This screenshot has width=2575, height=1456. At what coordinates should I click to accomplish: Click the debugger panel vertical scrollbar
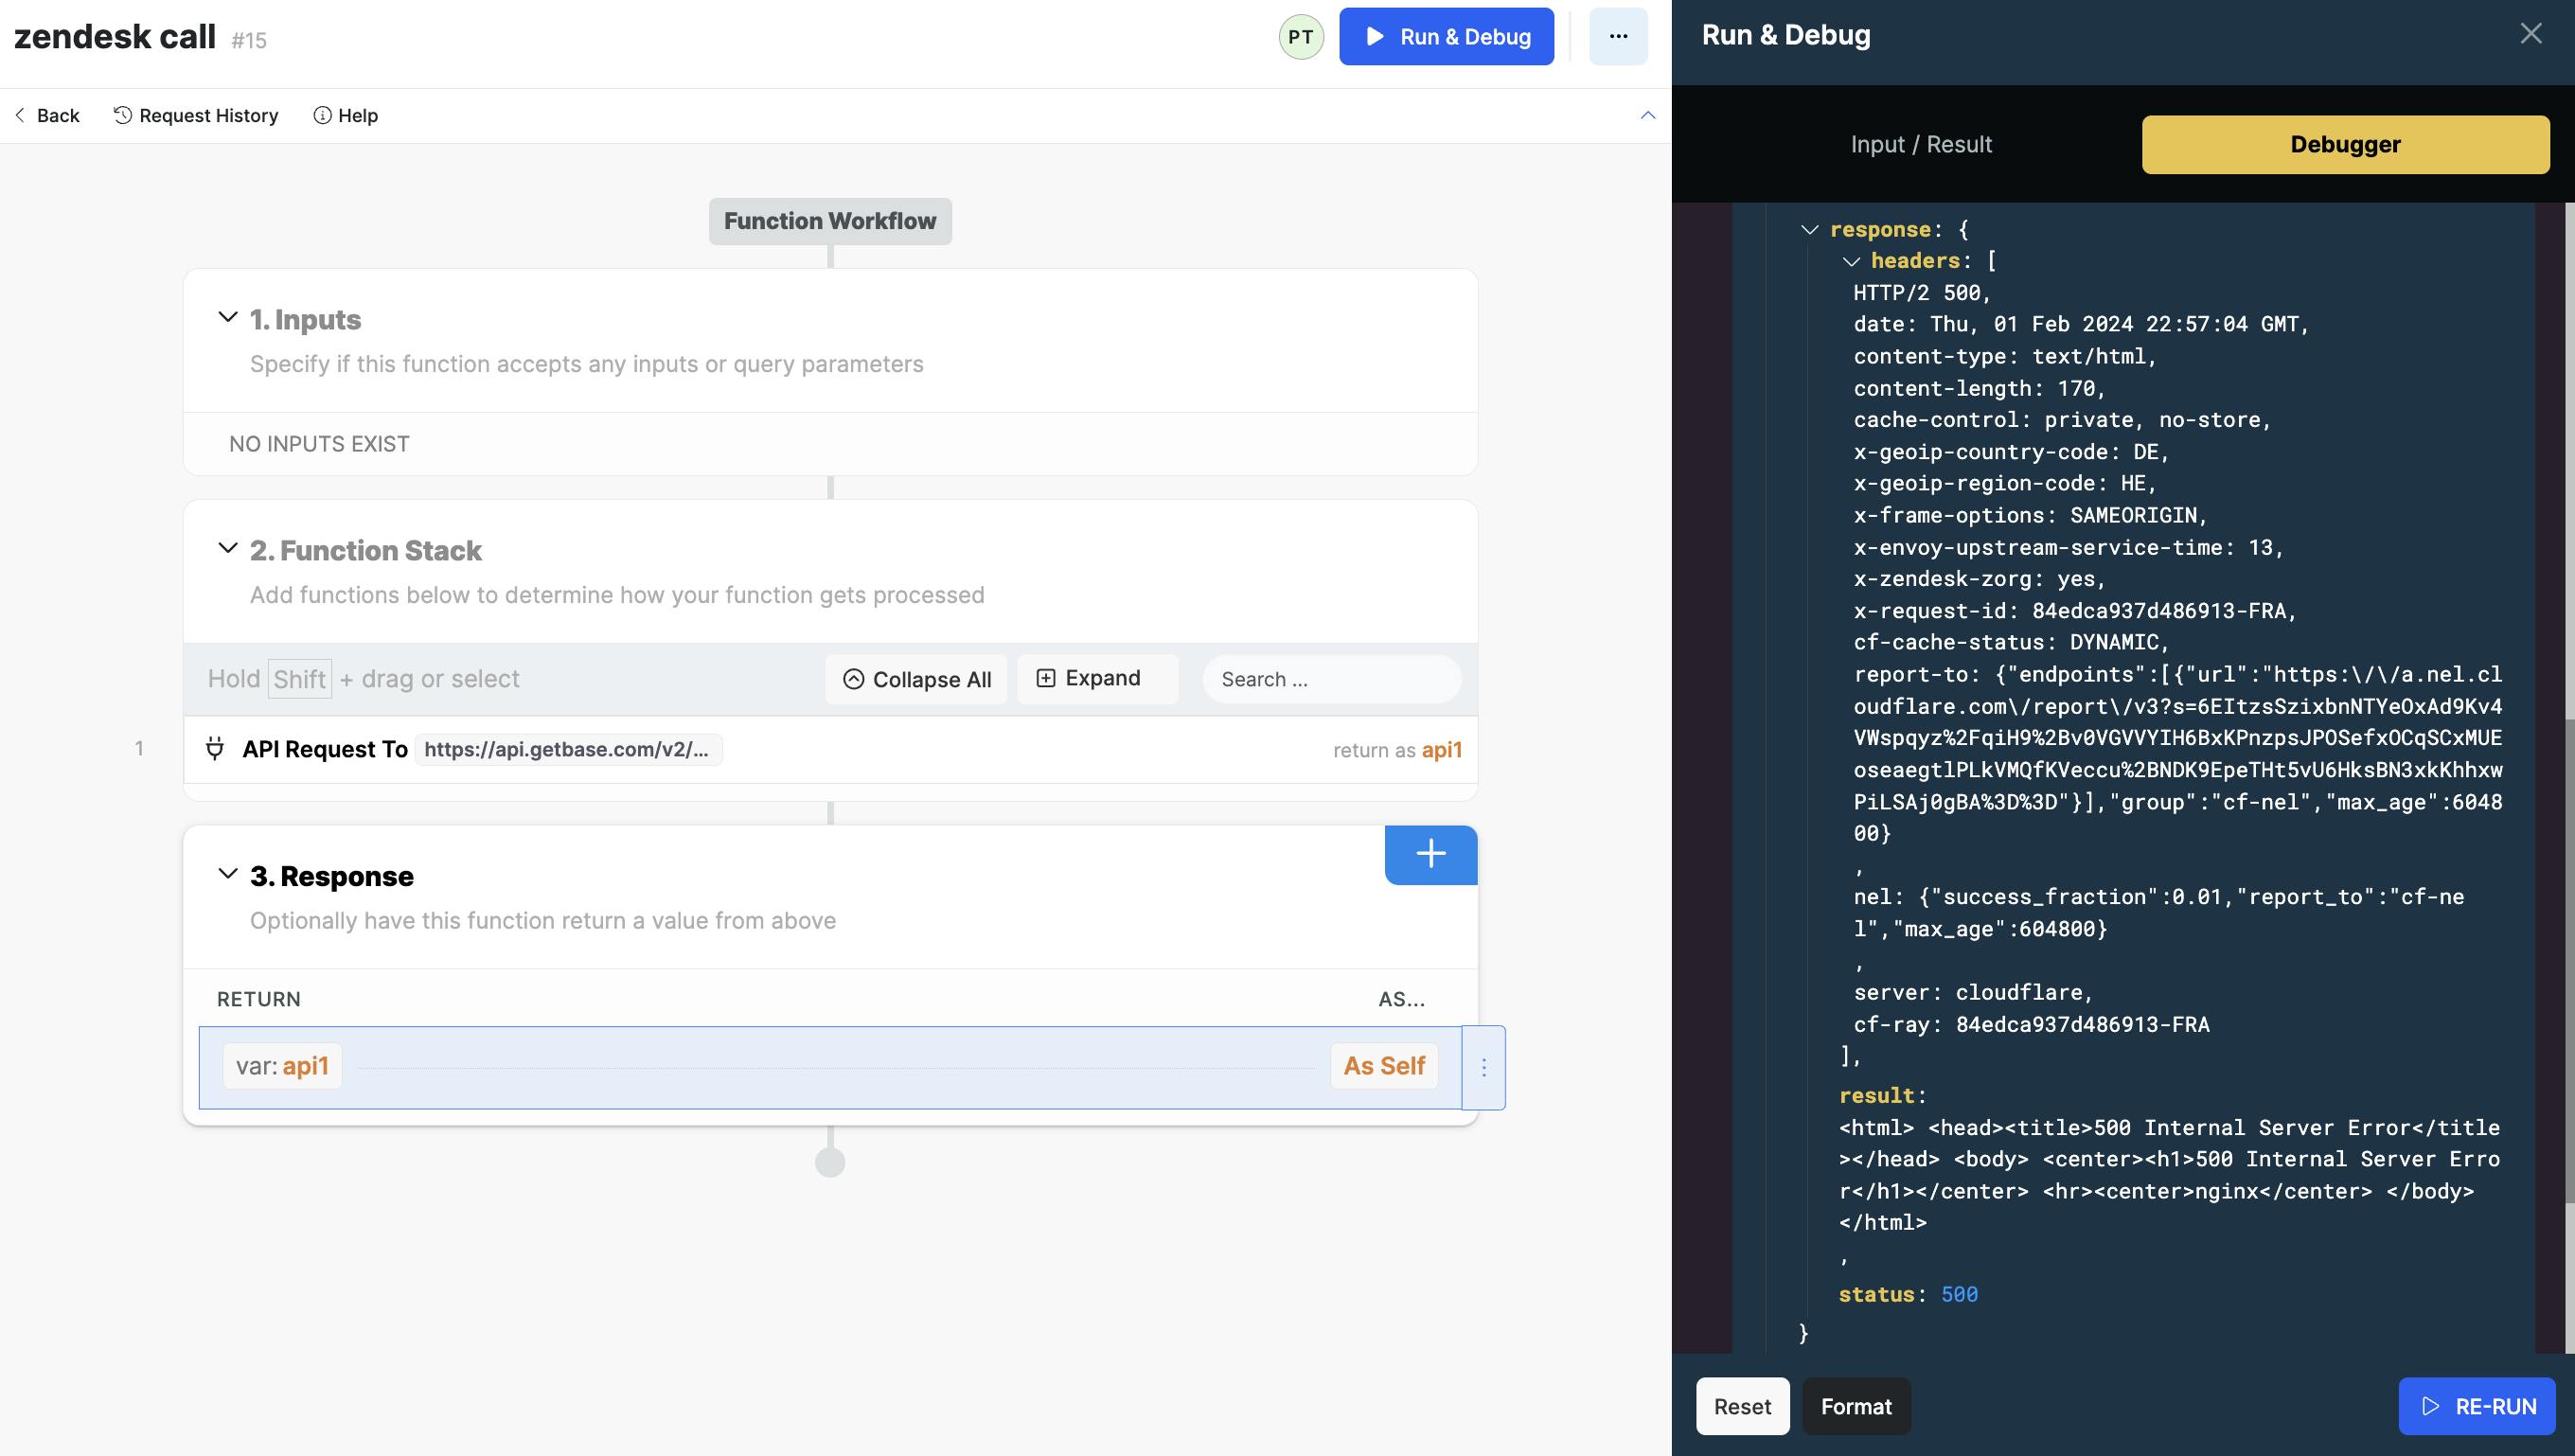click(2568, 960)
